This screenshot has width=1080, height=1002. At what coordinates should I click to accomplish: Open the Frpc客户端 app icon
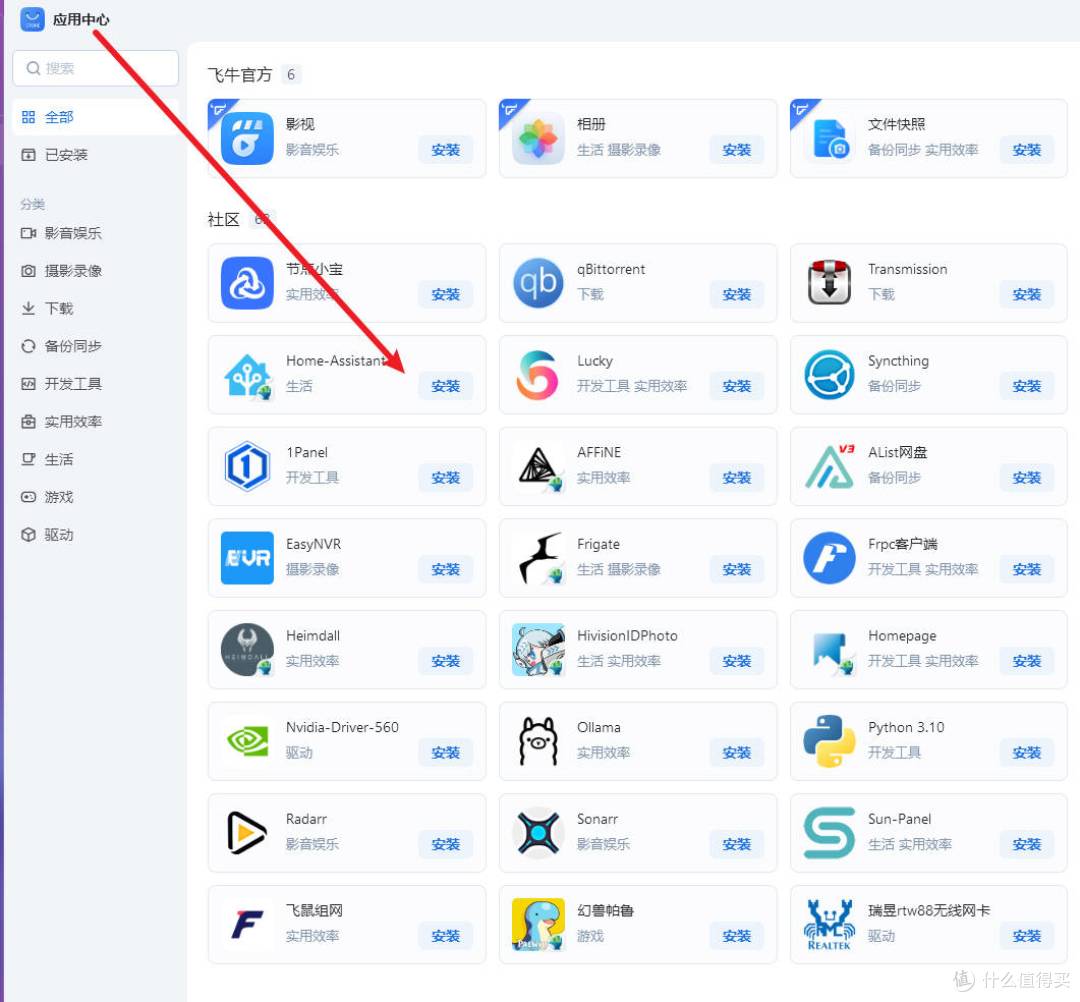tap(829, 558)
